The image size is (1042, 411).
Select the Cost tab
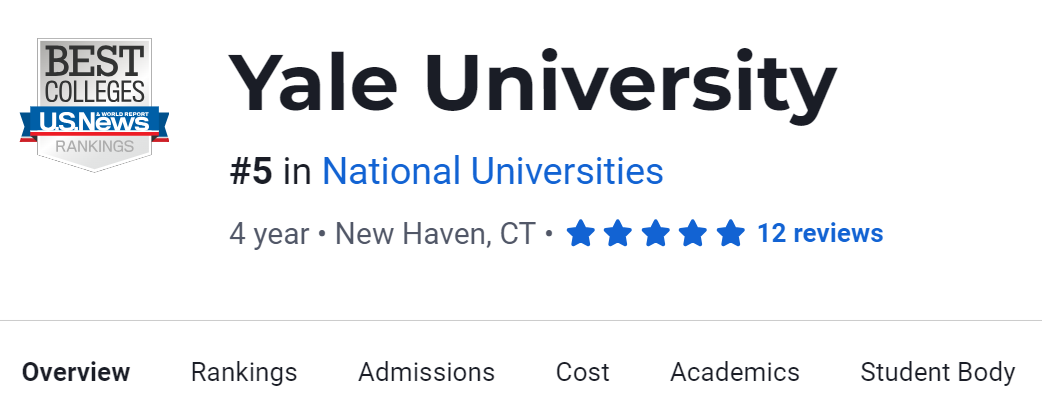tap(582, 373)
